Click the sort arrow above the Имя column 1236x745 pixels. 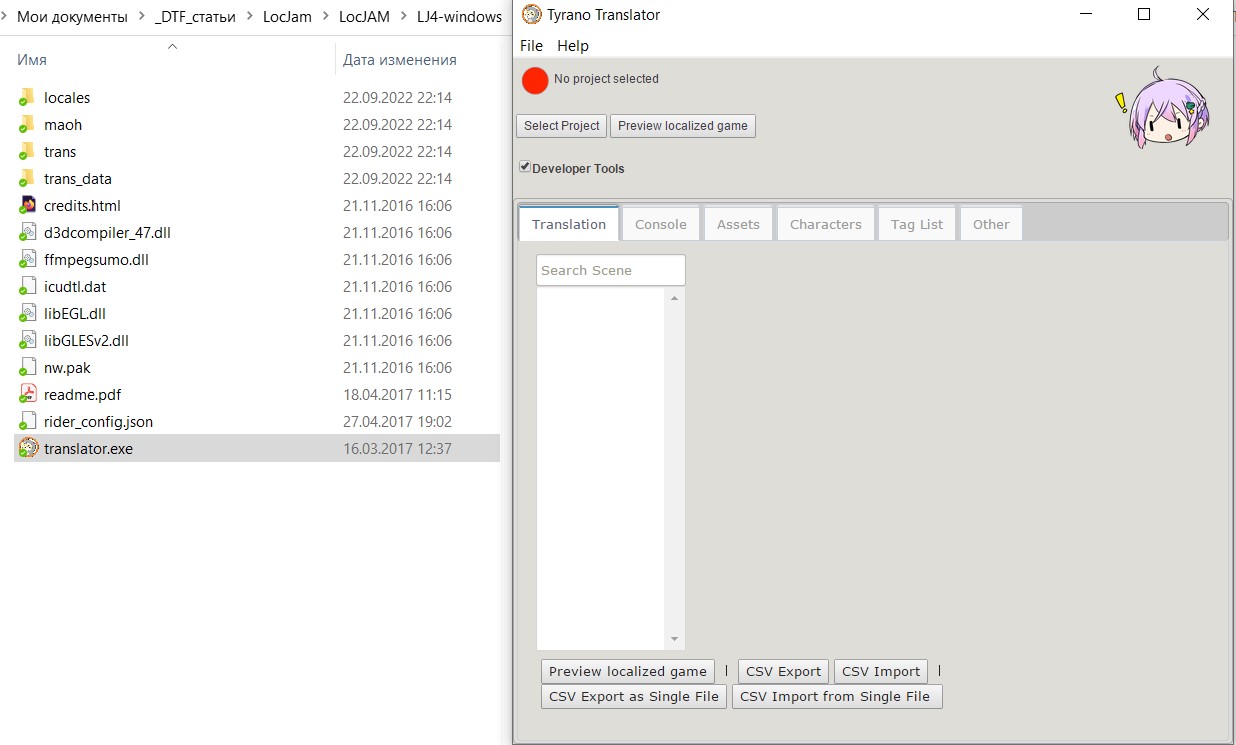[172, 46]
